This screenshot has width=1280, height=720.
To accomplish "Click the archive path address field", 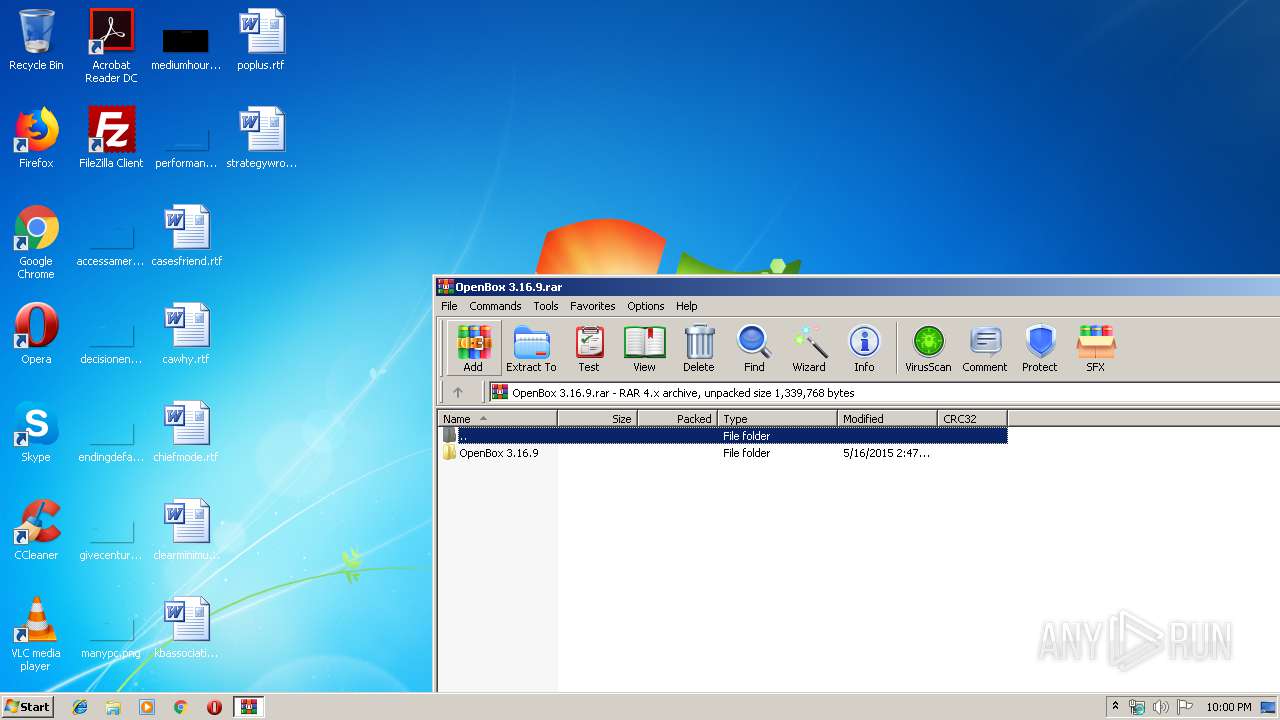I will (884, 392).
